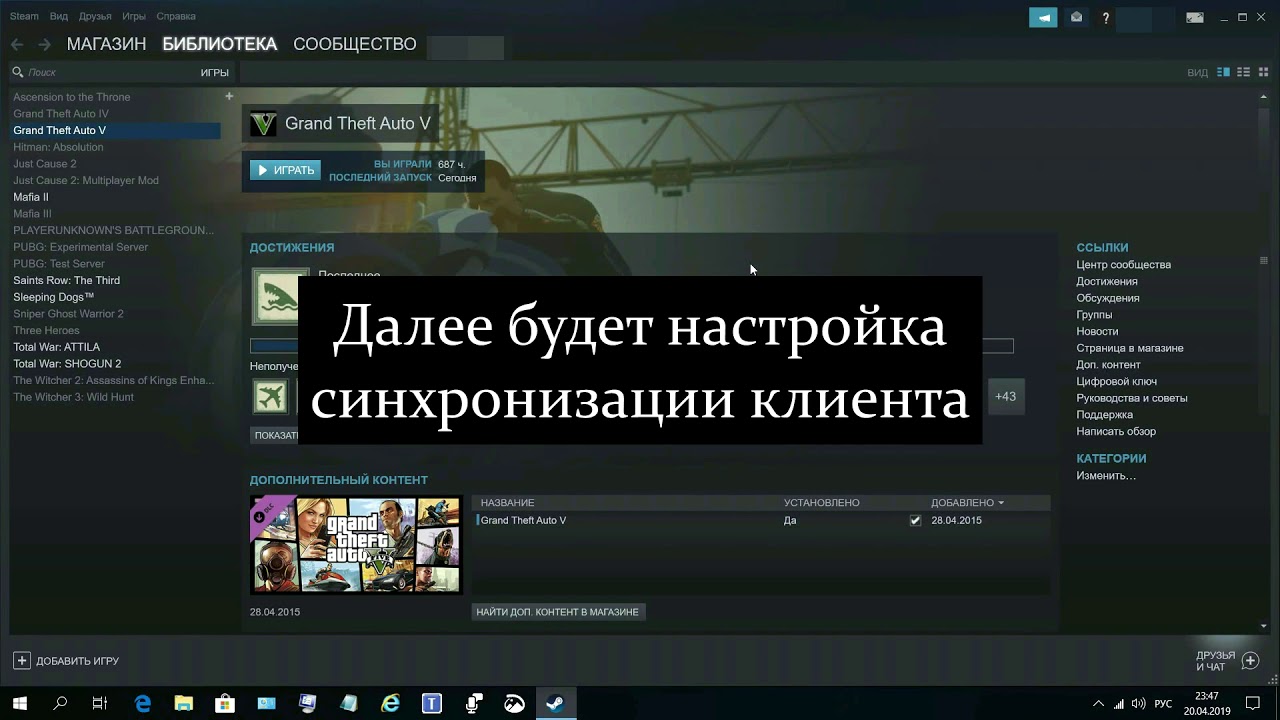Select The Witcher 3: Wild Hunt
This screenshot has height=720, width=1280.
click(73, 397)
